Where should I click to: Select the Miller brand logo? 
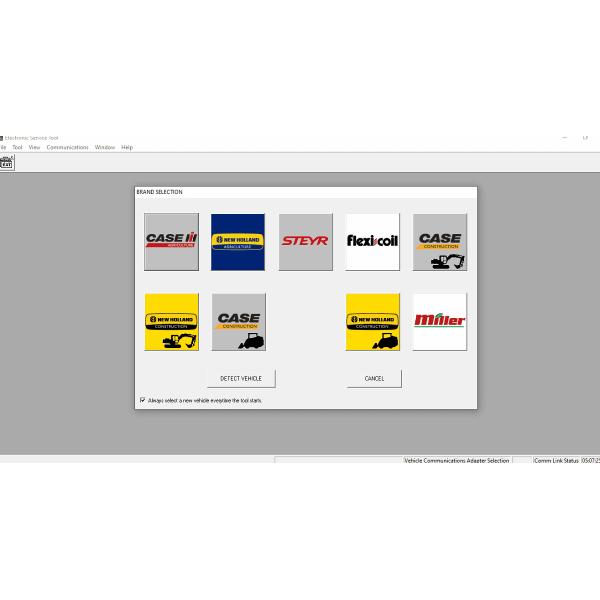439,321
